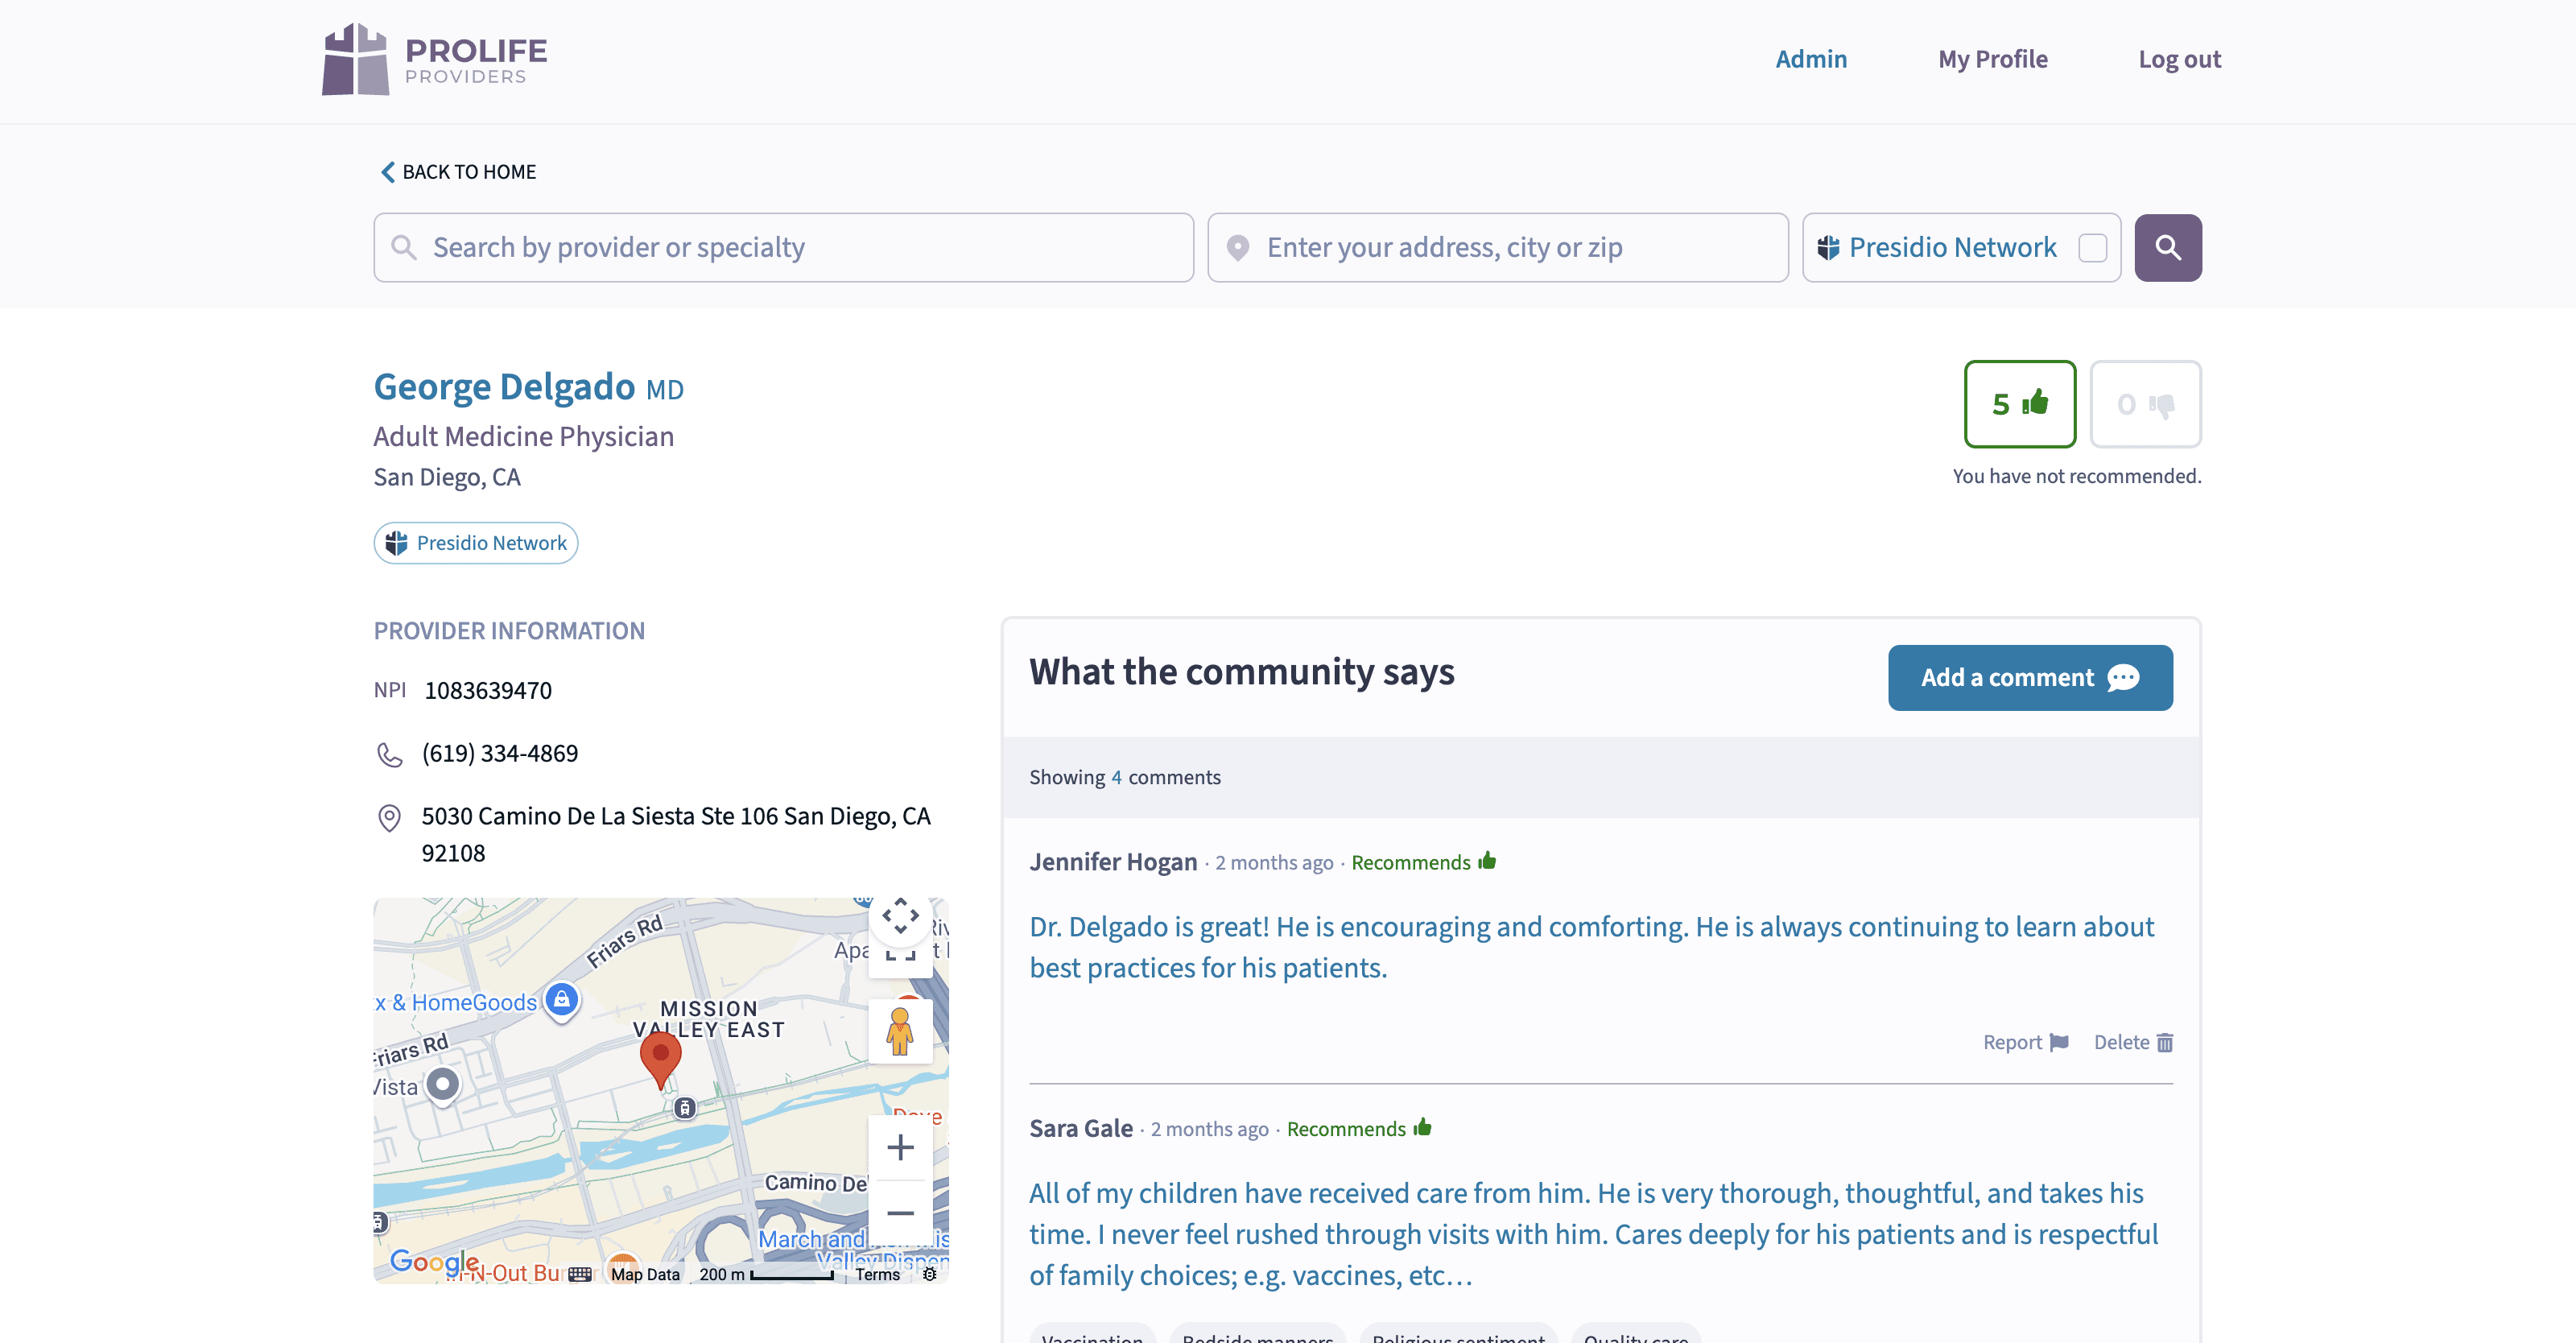2576x1343 pixels.
Task: Go back to home link
Action: click(458, 172)
